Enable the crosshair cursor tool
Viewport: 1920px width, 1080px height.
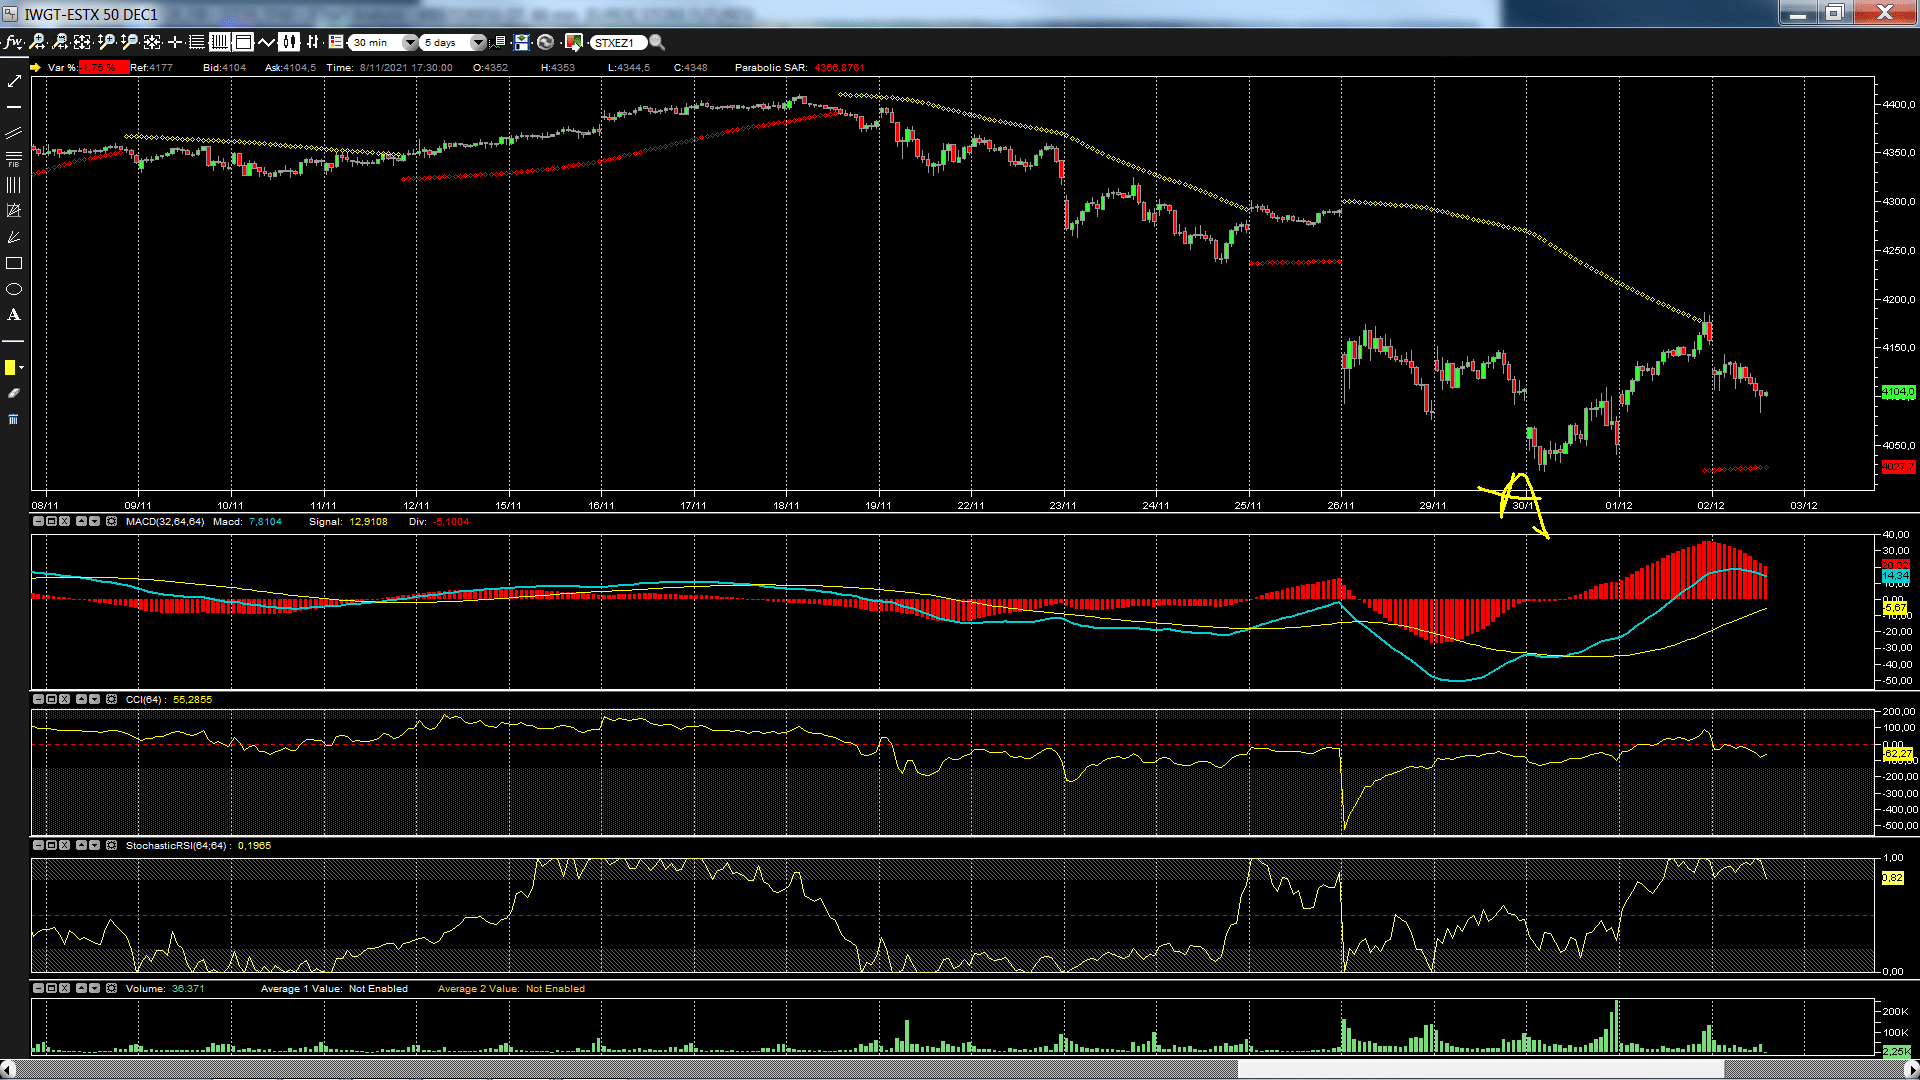point(175,42)
